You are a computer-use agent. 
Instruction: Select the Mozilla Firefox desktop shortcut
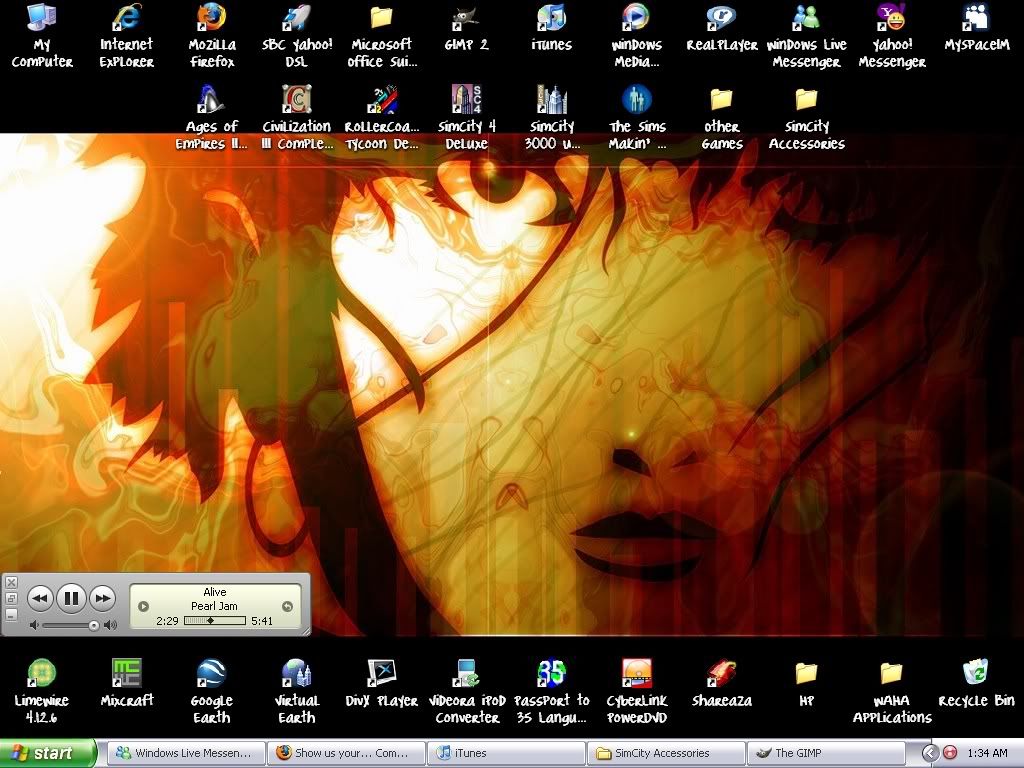[x=212, y=35]
